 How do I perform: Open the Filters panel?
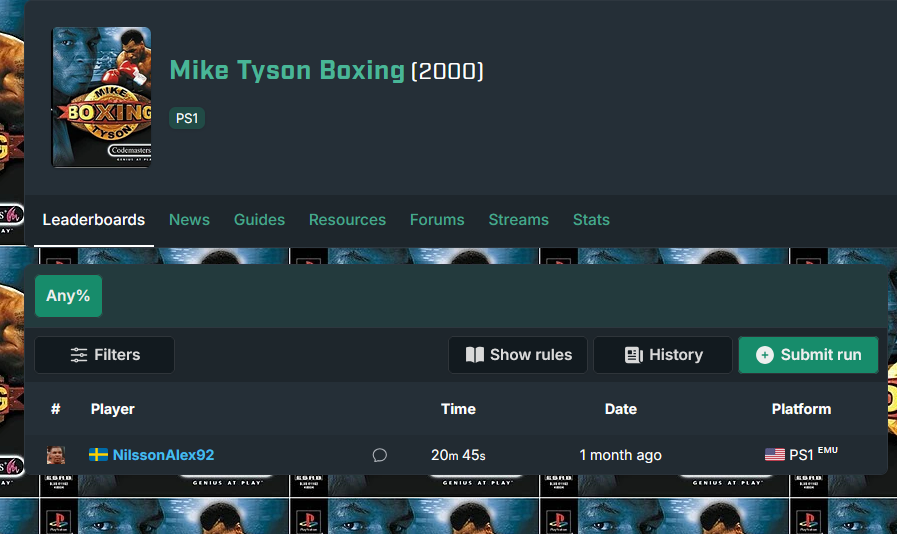[105, 355]
